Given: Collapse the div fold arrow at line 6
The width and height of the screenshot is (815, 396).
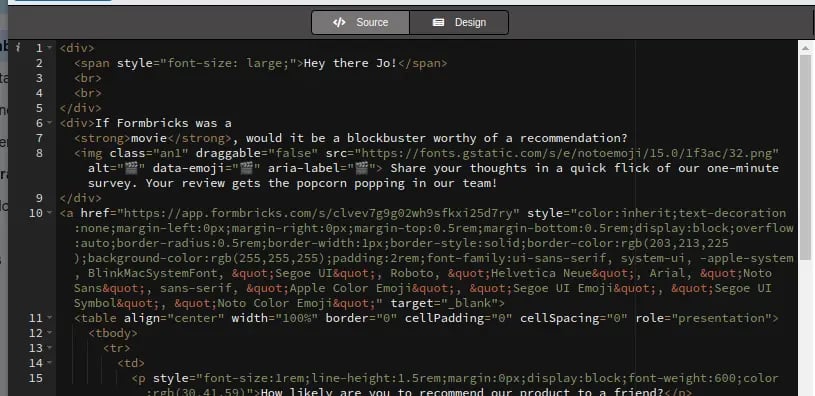Looking at the screenshot, I should (x=50, y=123).
